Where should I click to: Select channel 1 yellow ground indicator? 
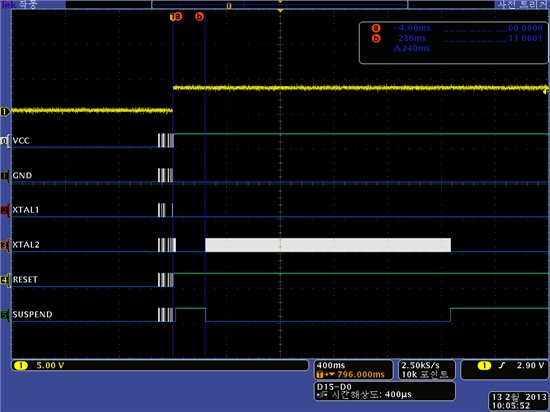tap(5, 112)
